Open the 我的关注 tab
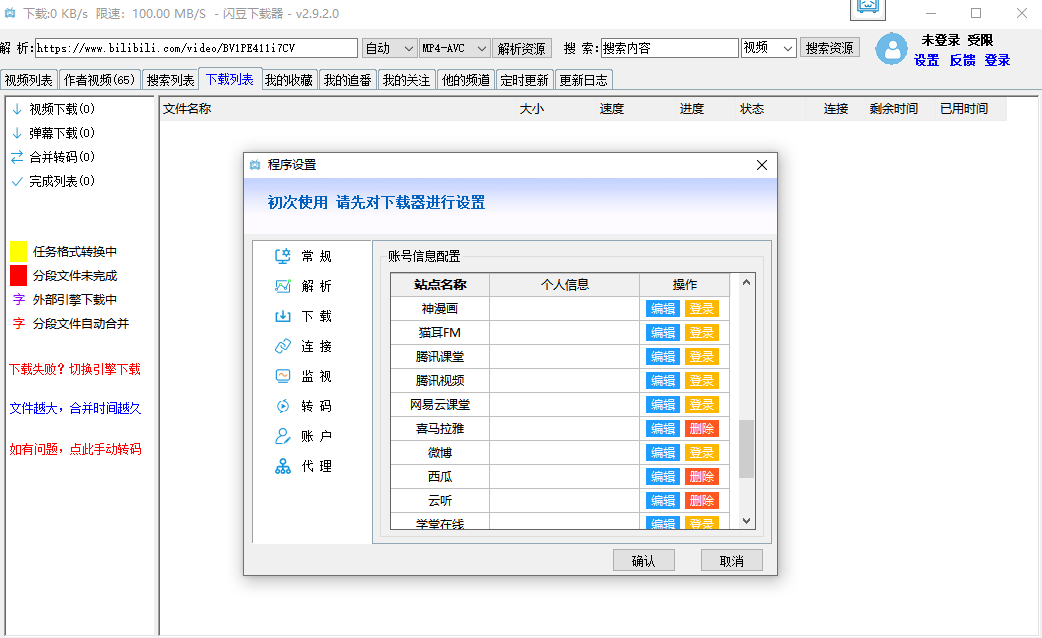 [x=406, y=80]
